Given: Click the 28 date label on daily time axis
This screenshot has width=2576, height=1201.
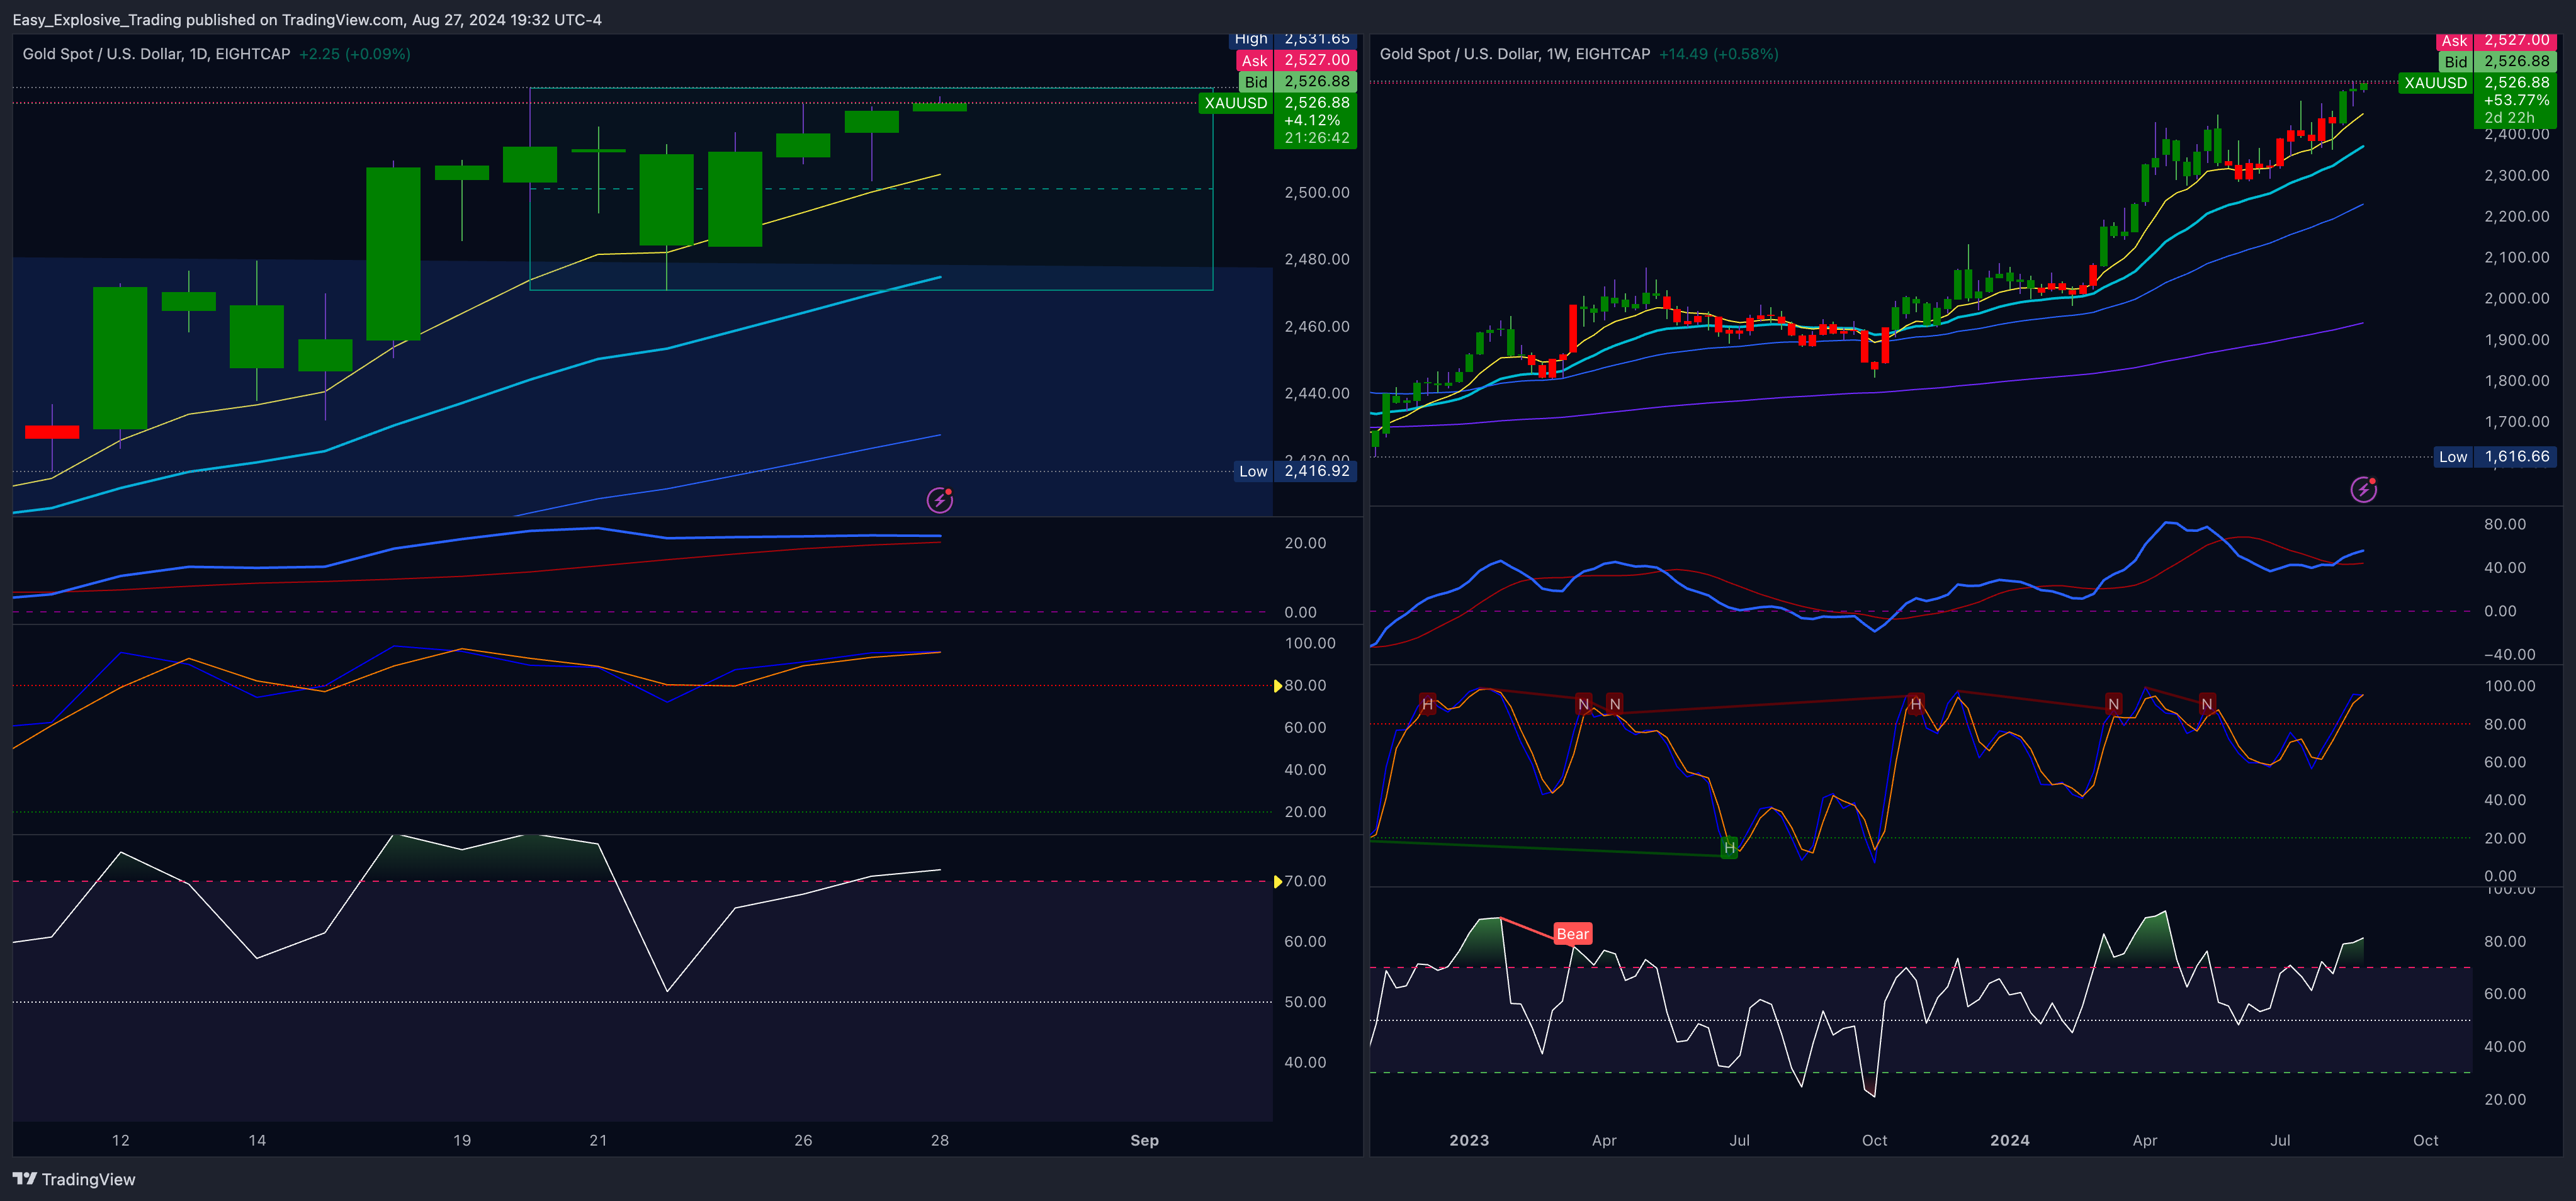Looking at the screenshot, I should 940,1140.
